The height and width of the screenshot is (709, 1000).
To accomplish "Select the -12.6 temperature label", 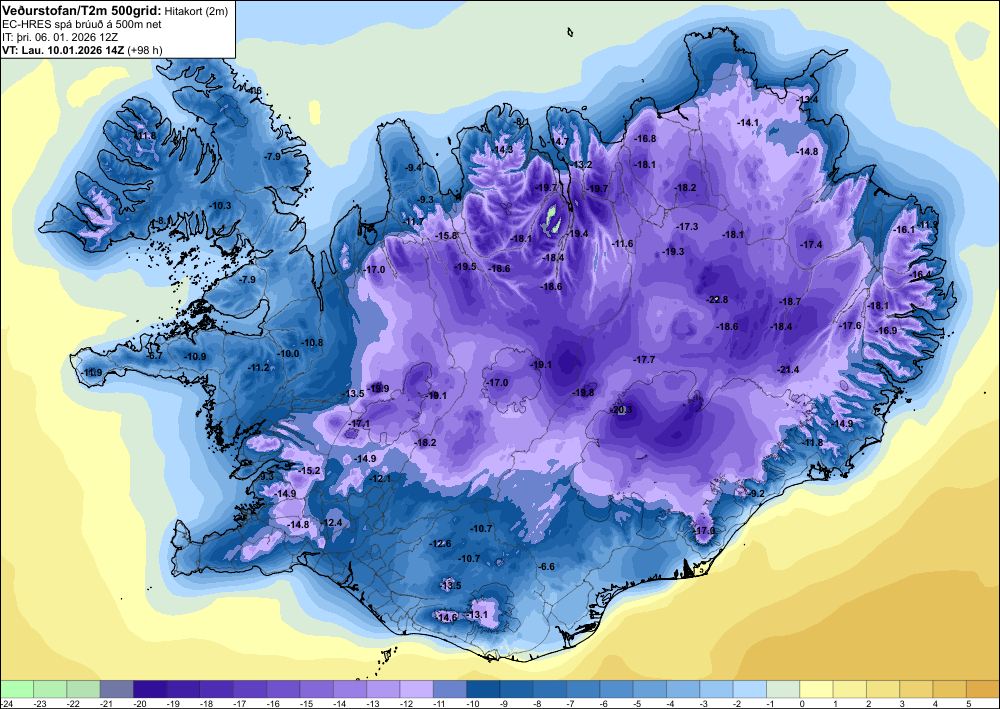I will click(x=439, y=544).
